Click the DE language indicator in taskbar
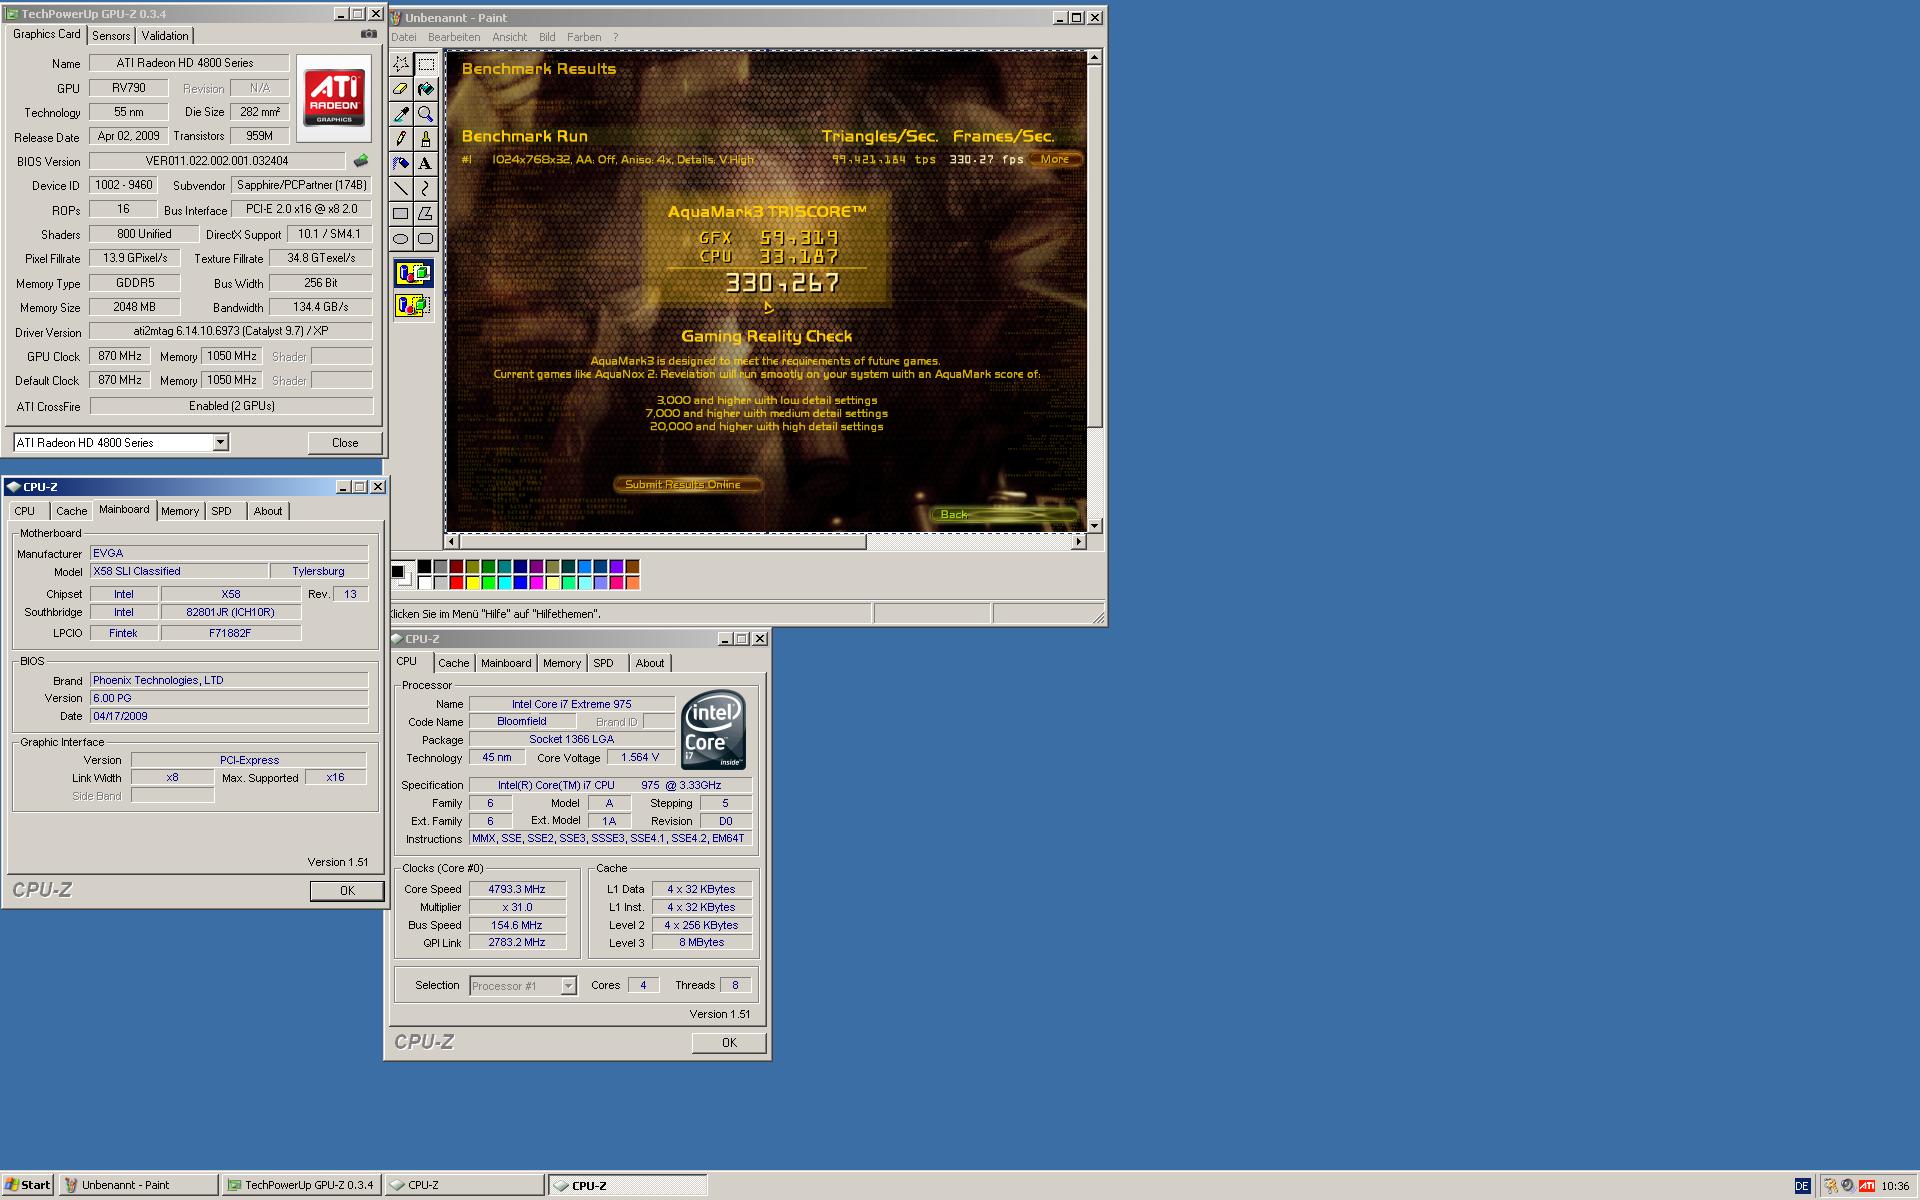 (1802, 1186)
